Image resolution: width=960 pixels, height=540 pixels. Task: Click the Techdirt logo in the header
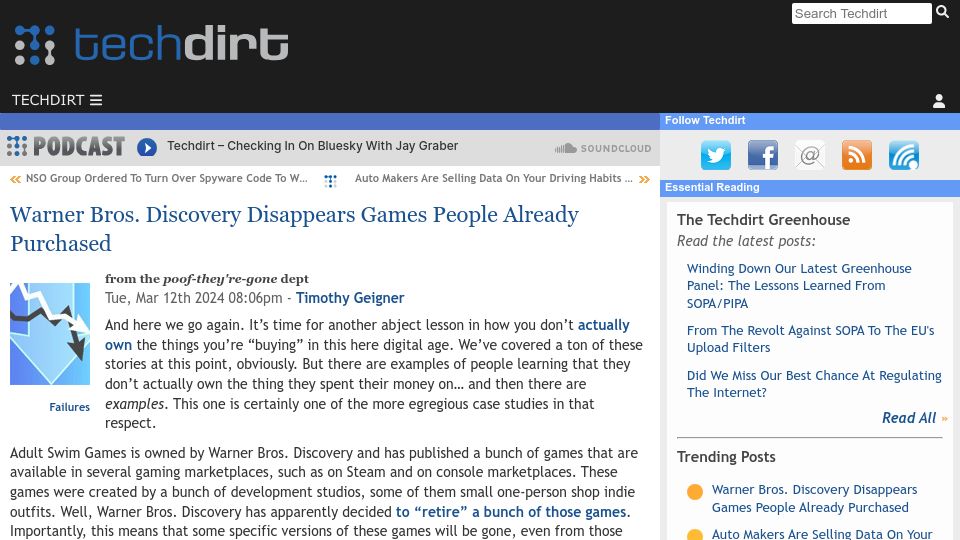click(x=151, y=45)
